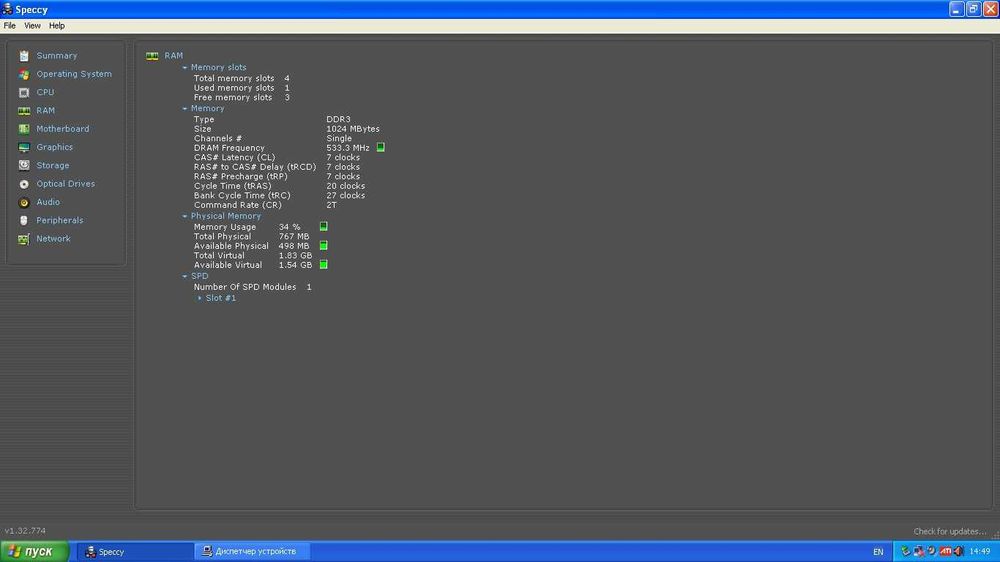Click the green Available Physical indicator
Screen dimensions: 1000x562
323,246
